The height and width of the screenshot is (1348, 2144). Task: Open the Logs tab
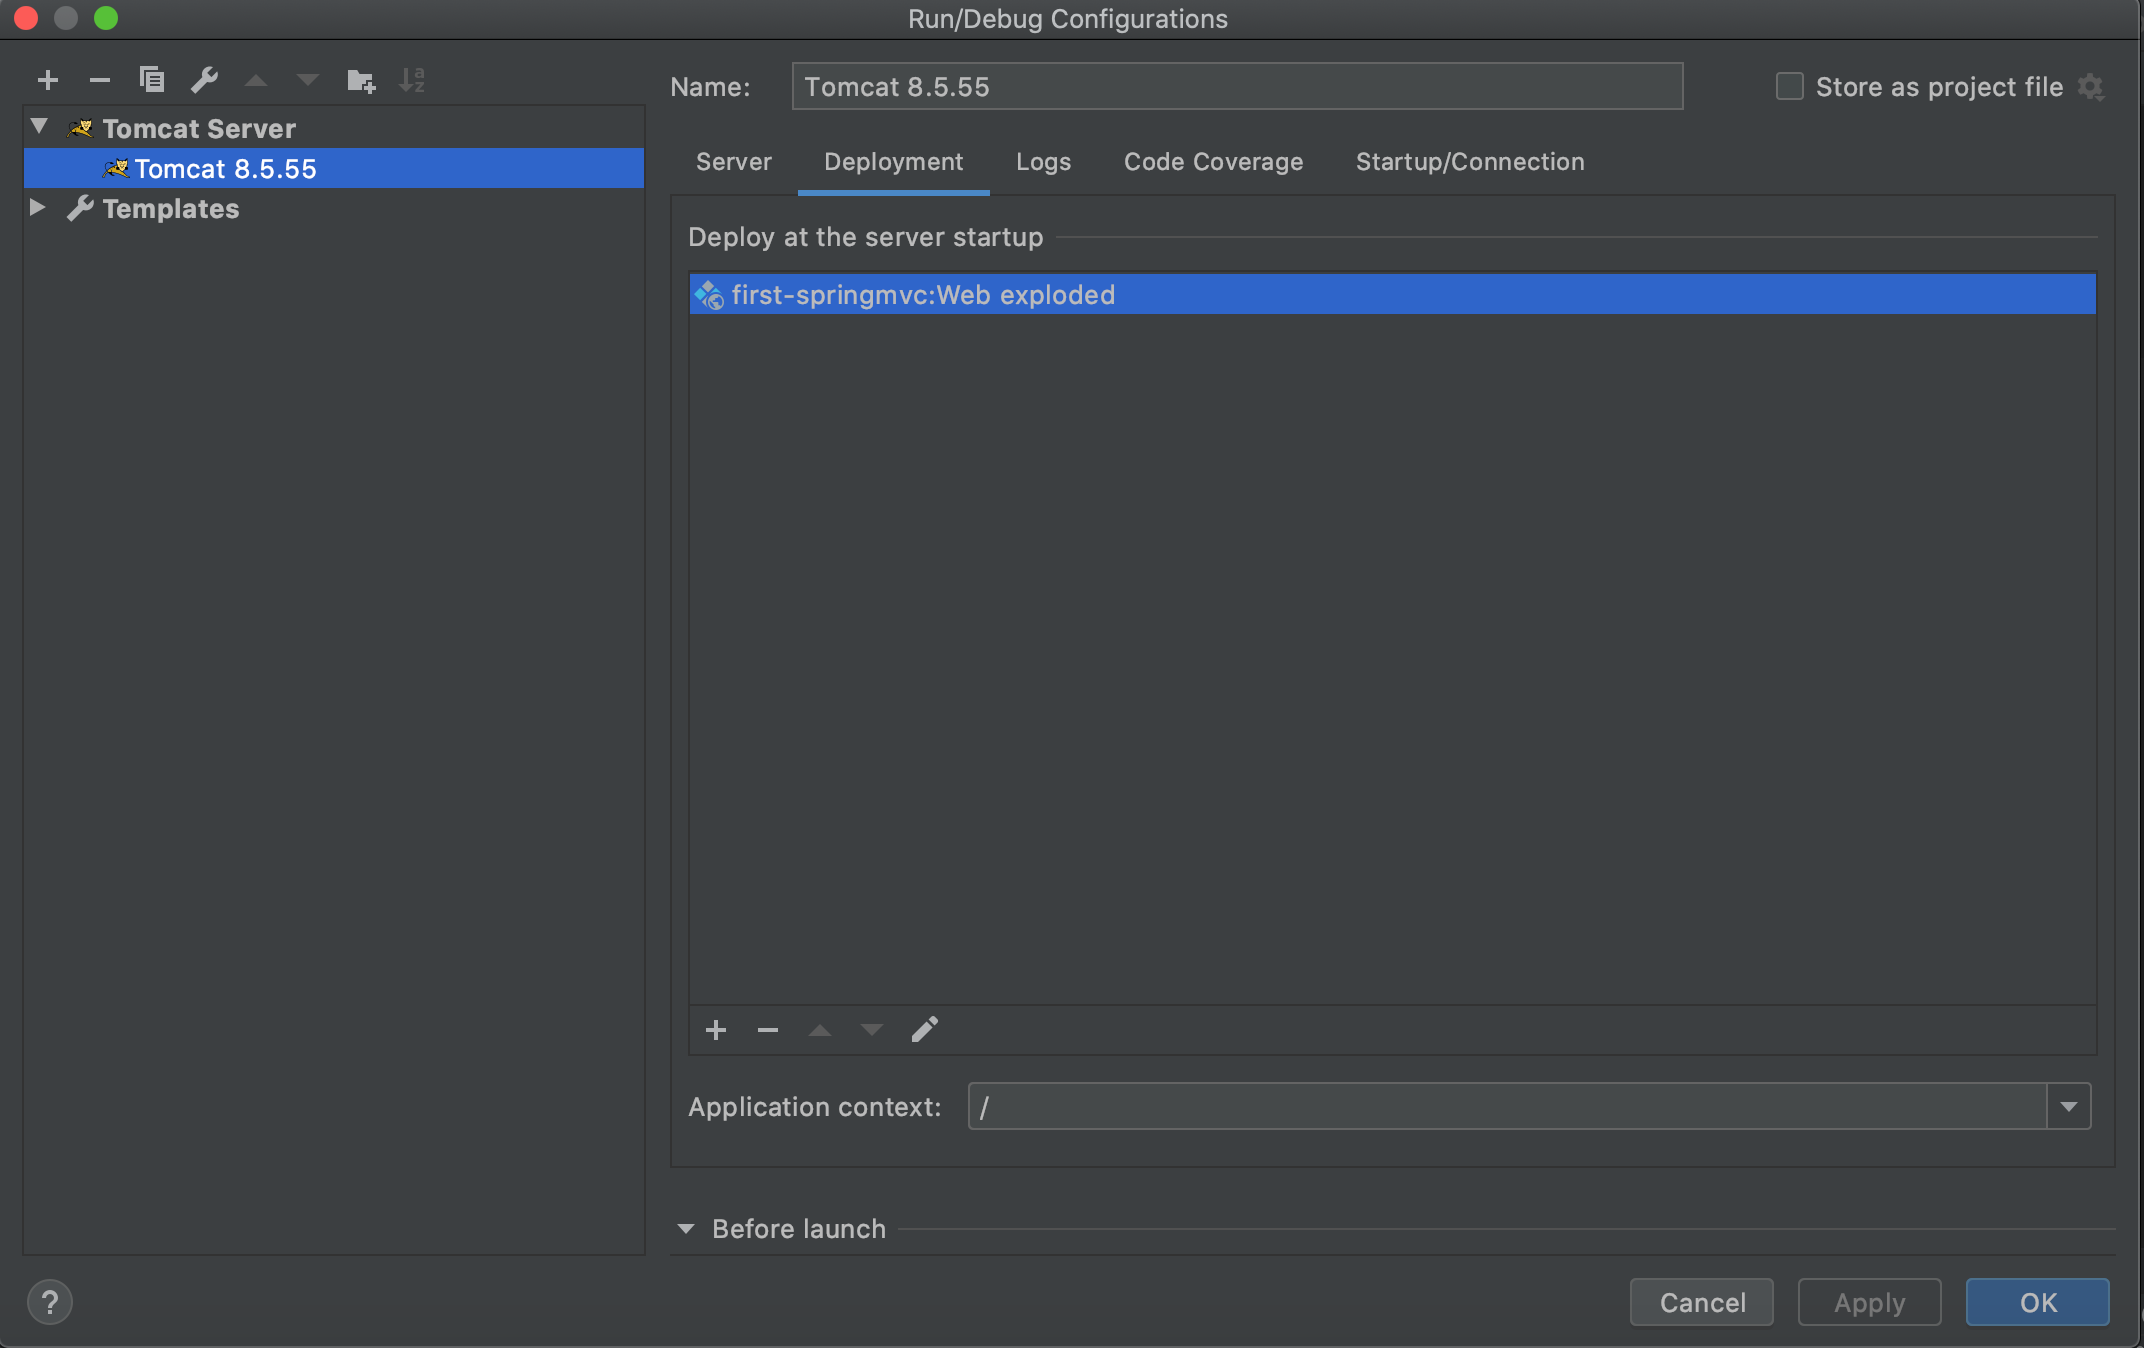tap(1044, 162)
